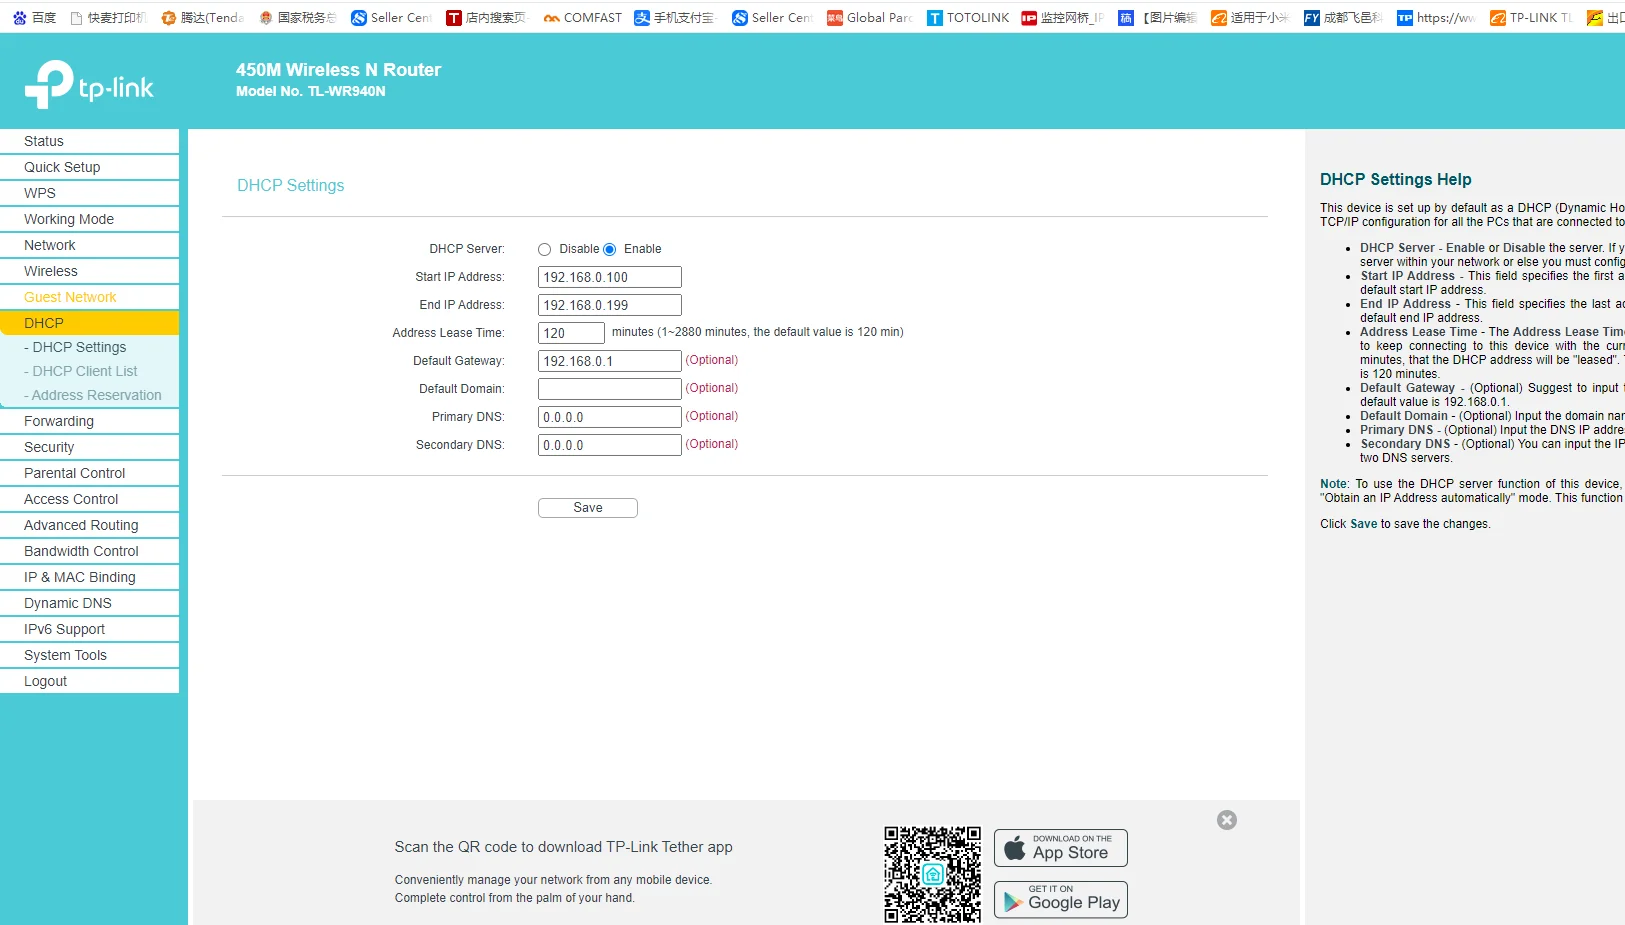
Task: Open the 监控网桥_IP bookmark
Action: coord(1063,18)
